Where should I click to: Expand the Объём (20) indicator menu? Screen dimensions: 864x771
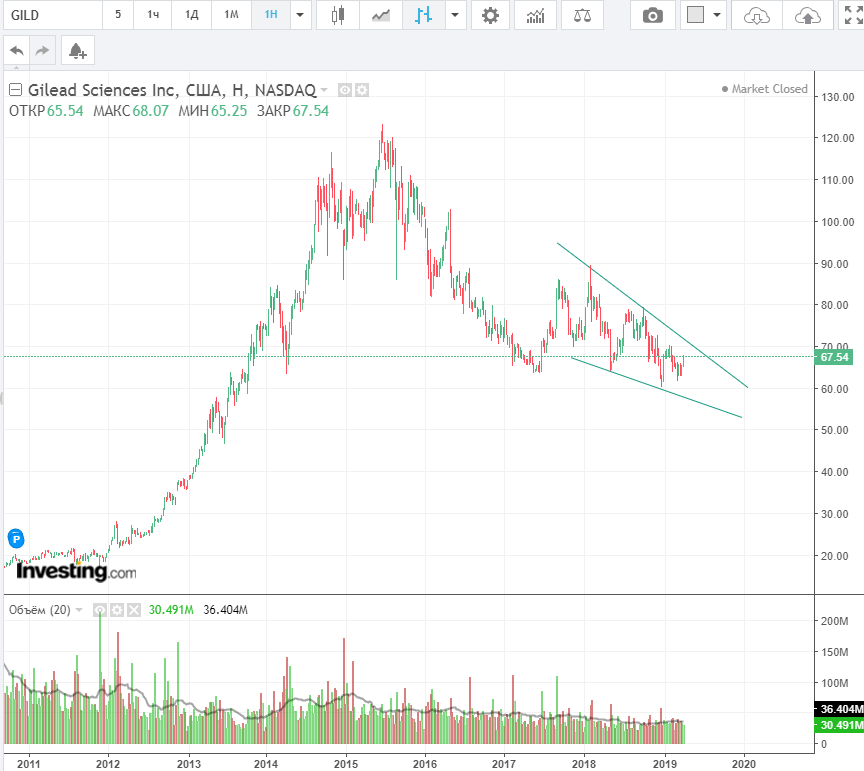(x=79, y=609)
